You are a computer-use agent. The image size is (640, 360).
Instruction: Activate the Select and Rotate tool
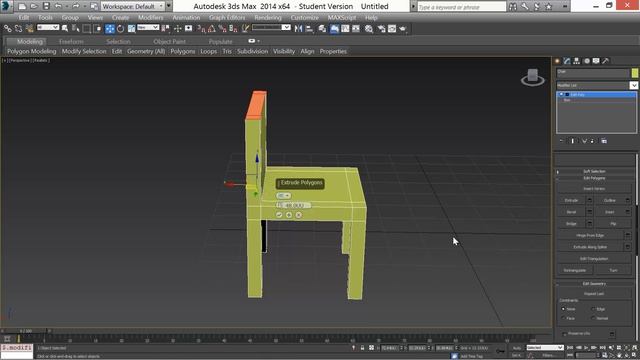click(120, 29)
